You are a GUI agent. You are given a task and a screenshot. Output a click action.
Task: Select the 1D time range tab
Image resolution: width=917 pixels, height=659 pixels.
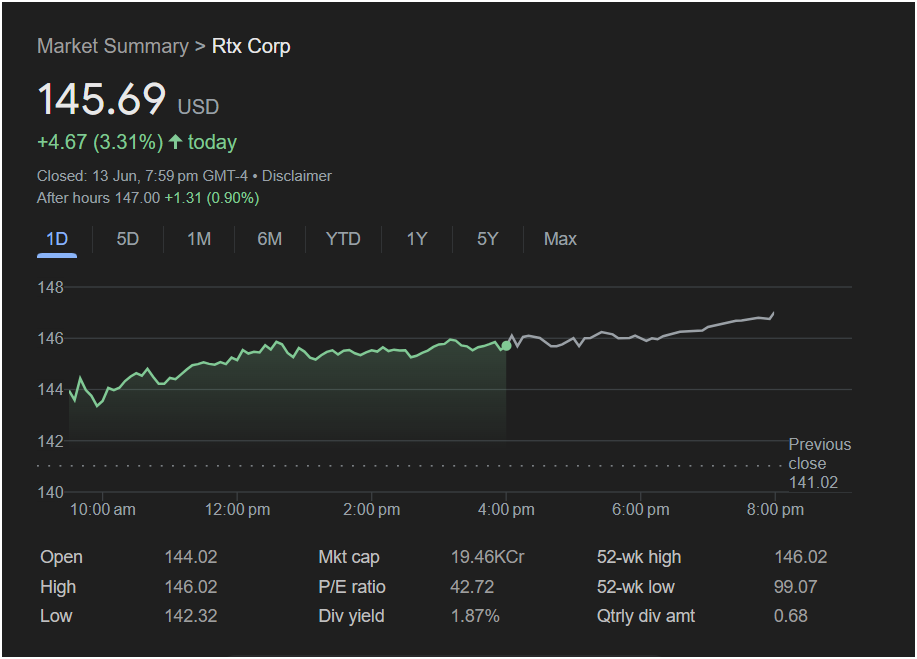pos(57,239)
